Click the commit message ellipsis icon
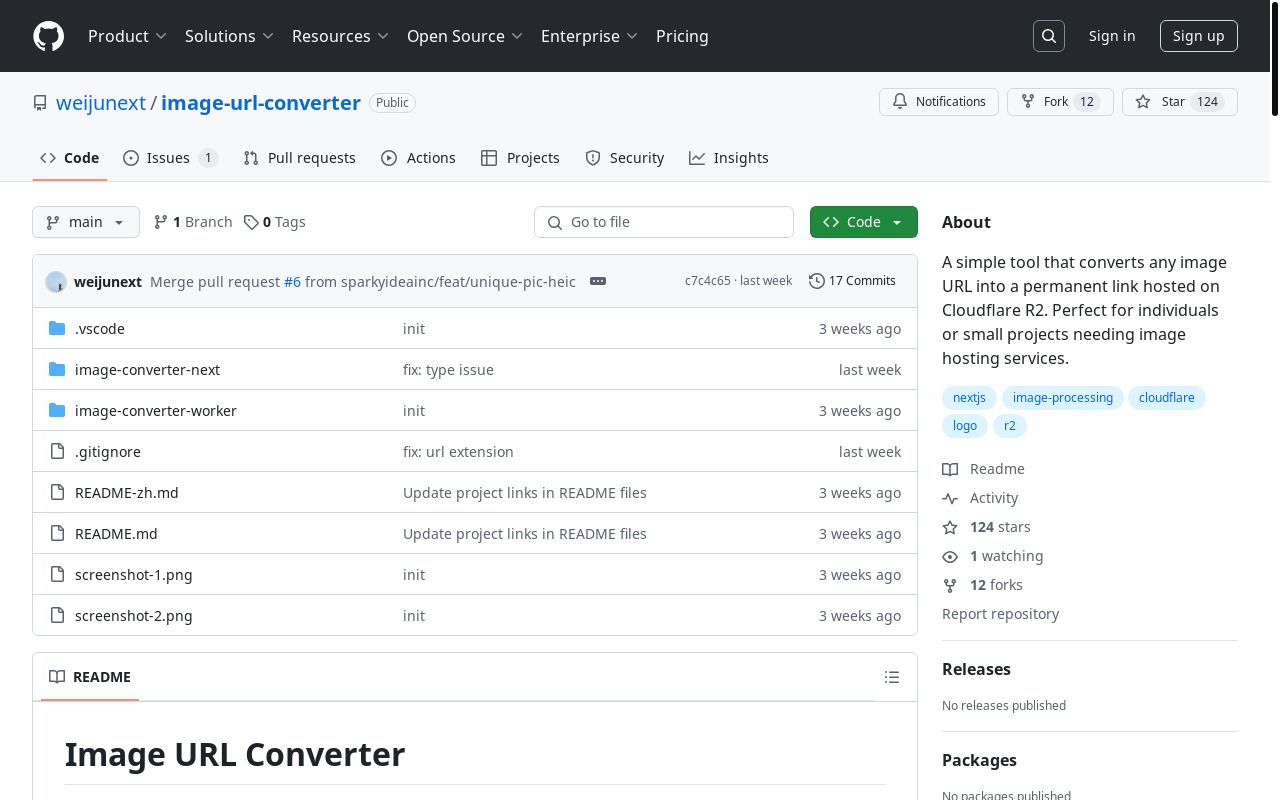The height and width of the screenshot is (800, 1280). pyautogui.click(x=598, y=281)
